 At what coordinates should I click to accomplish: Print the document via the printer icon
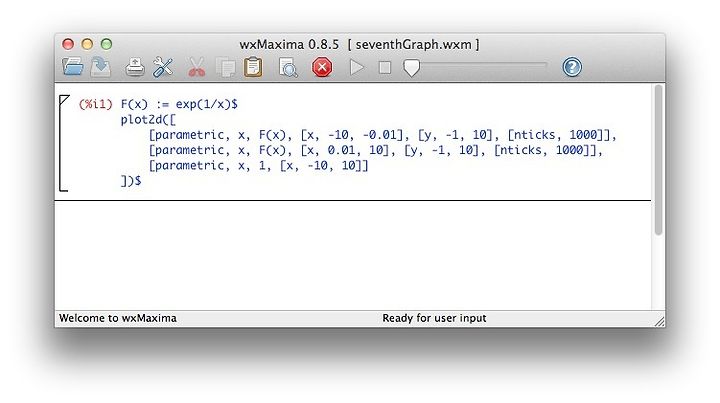[135, 67]
